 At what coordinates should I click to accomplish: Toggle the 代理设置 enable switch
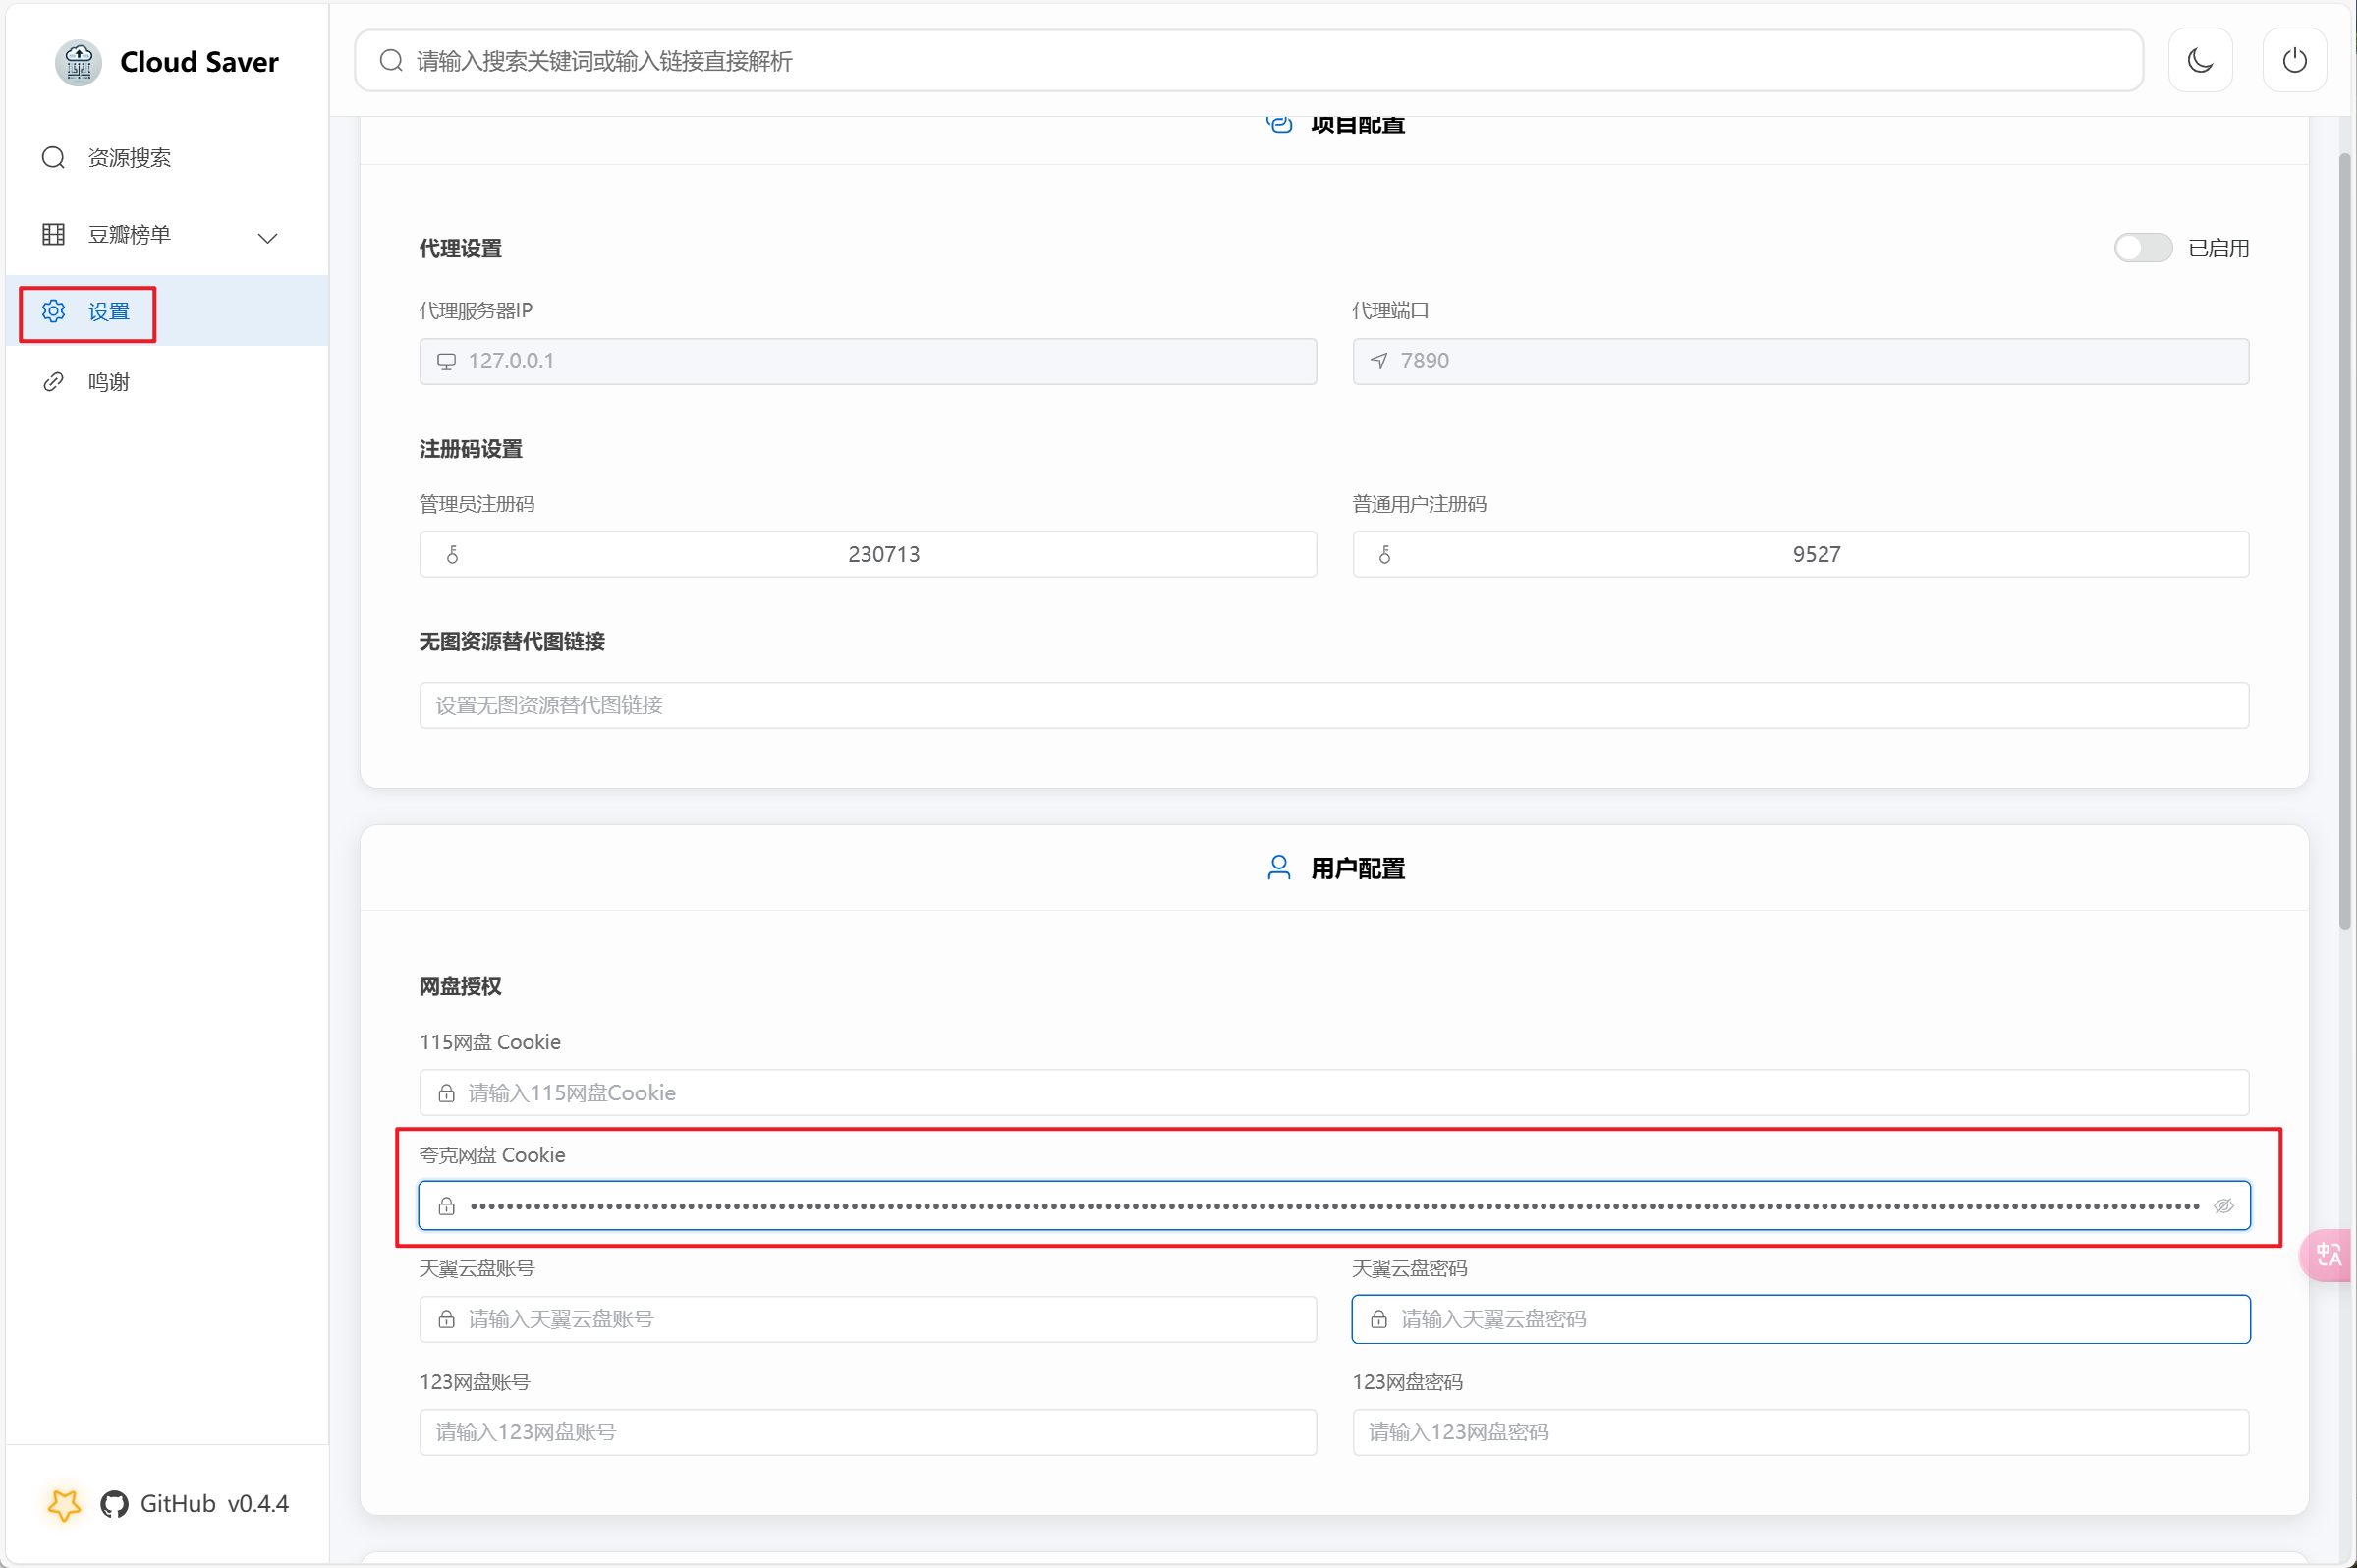(x=2142, y=248)
